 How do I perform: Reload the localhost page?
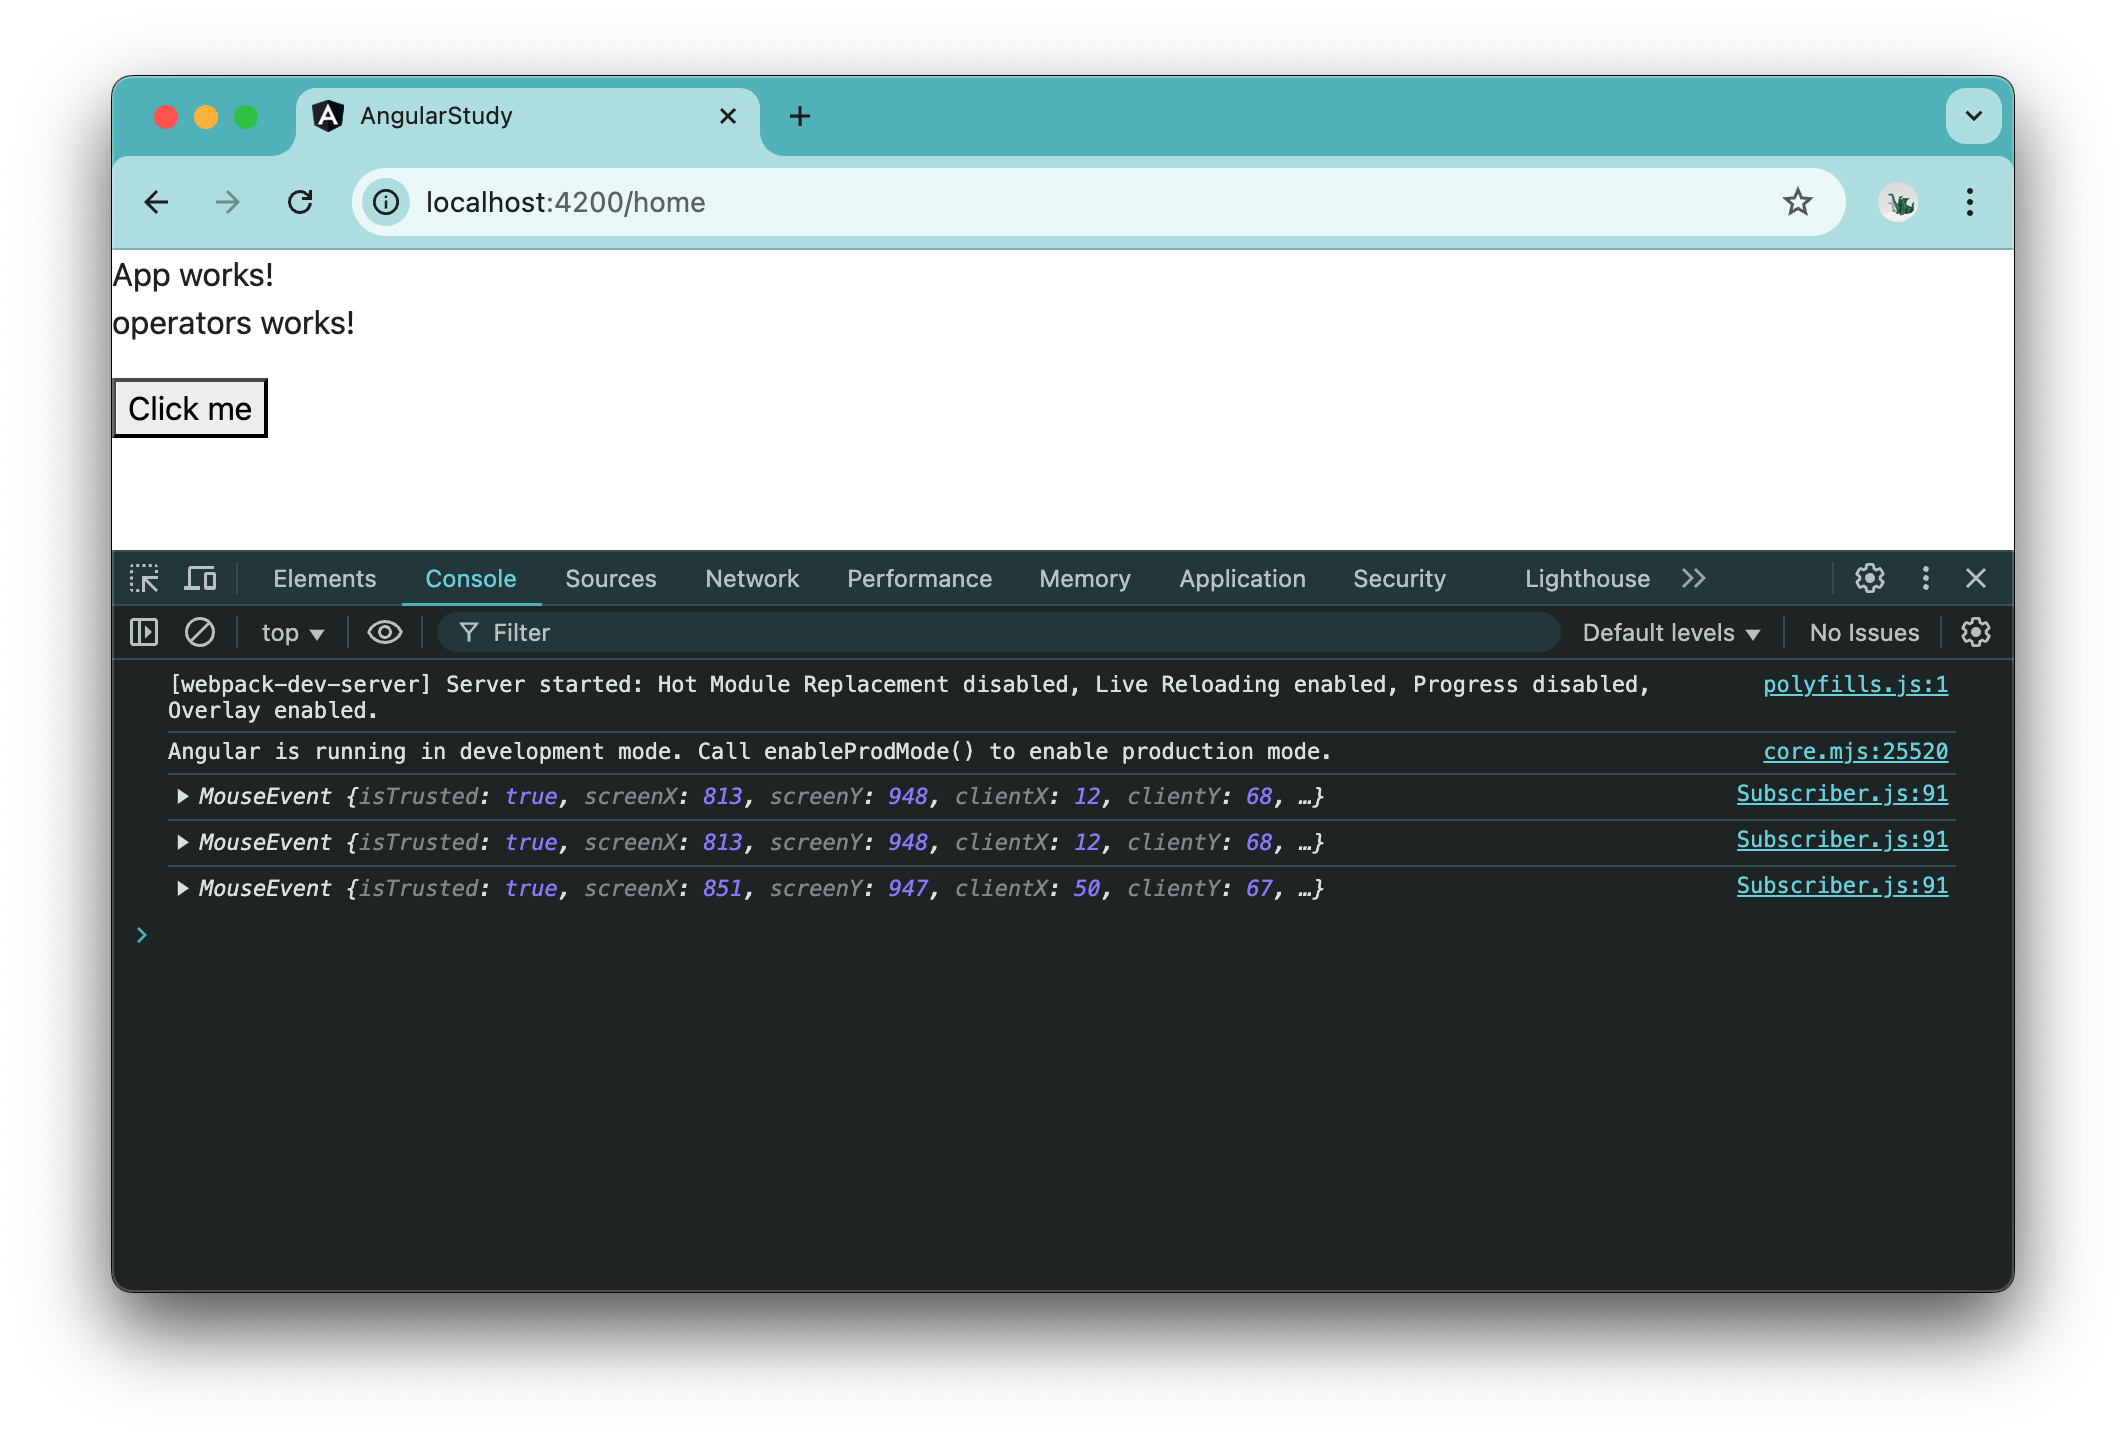(x=301, y=202)
